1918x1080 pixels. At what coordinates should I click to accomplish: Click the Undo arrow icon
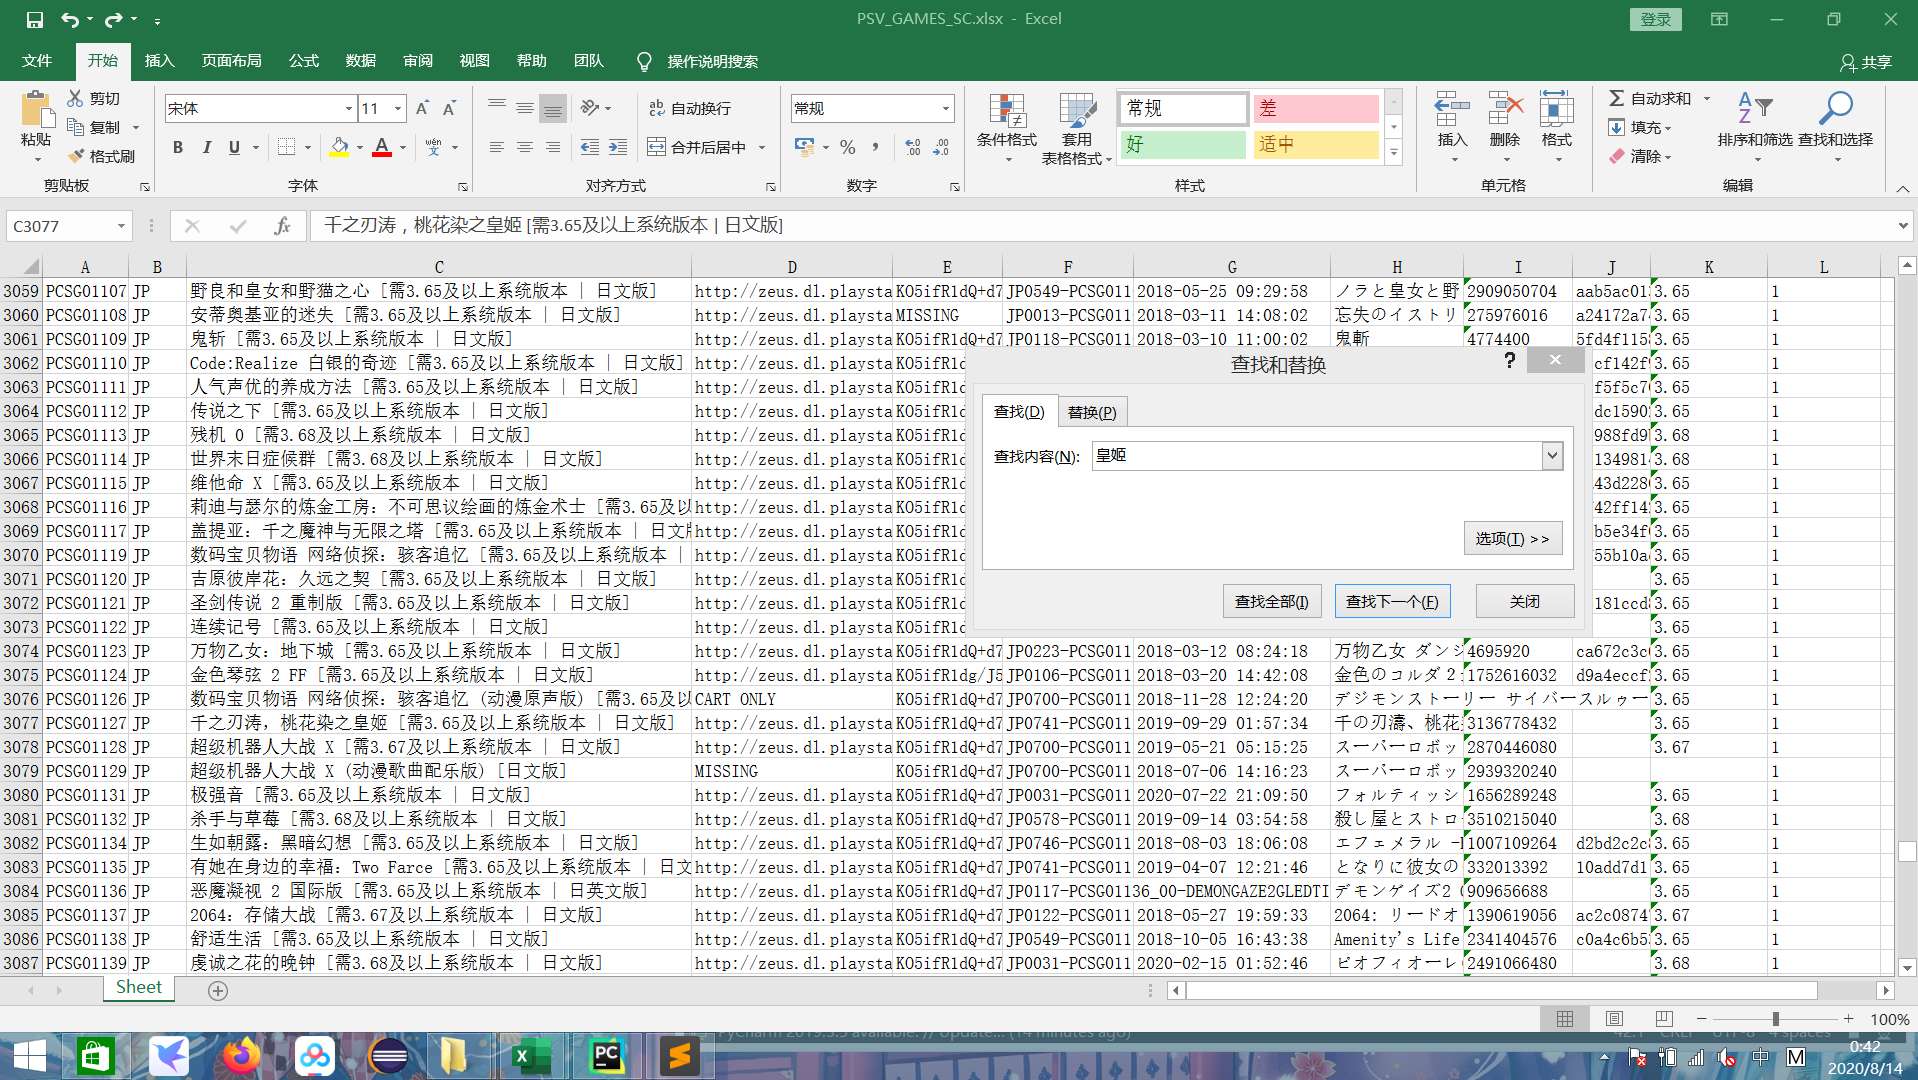[x=69, y=19]
